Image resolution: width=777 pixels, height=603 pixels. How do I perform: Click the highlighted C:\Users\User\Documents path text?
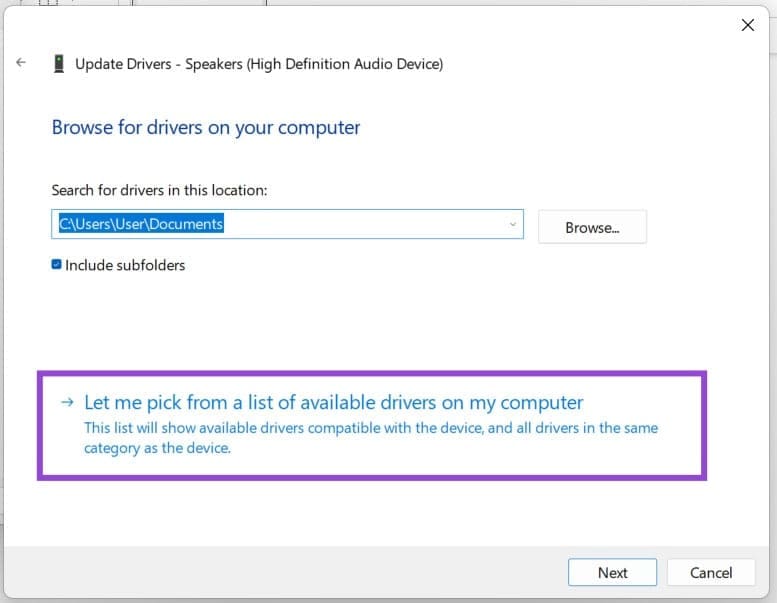pos(141,224)
